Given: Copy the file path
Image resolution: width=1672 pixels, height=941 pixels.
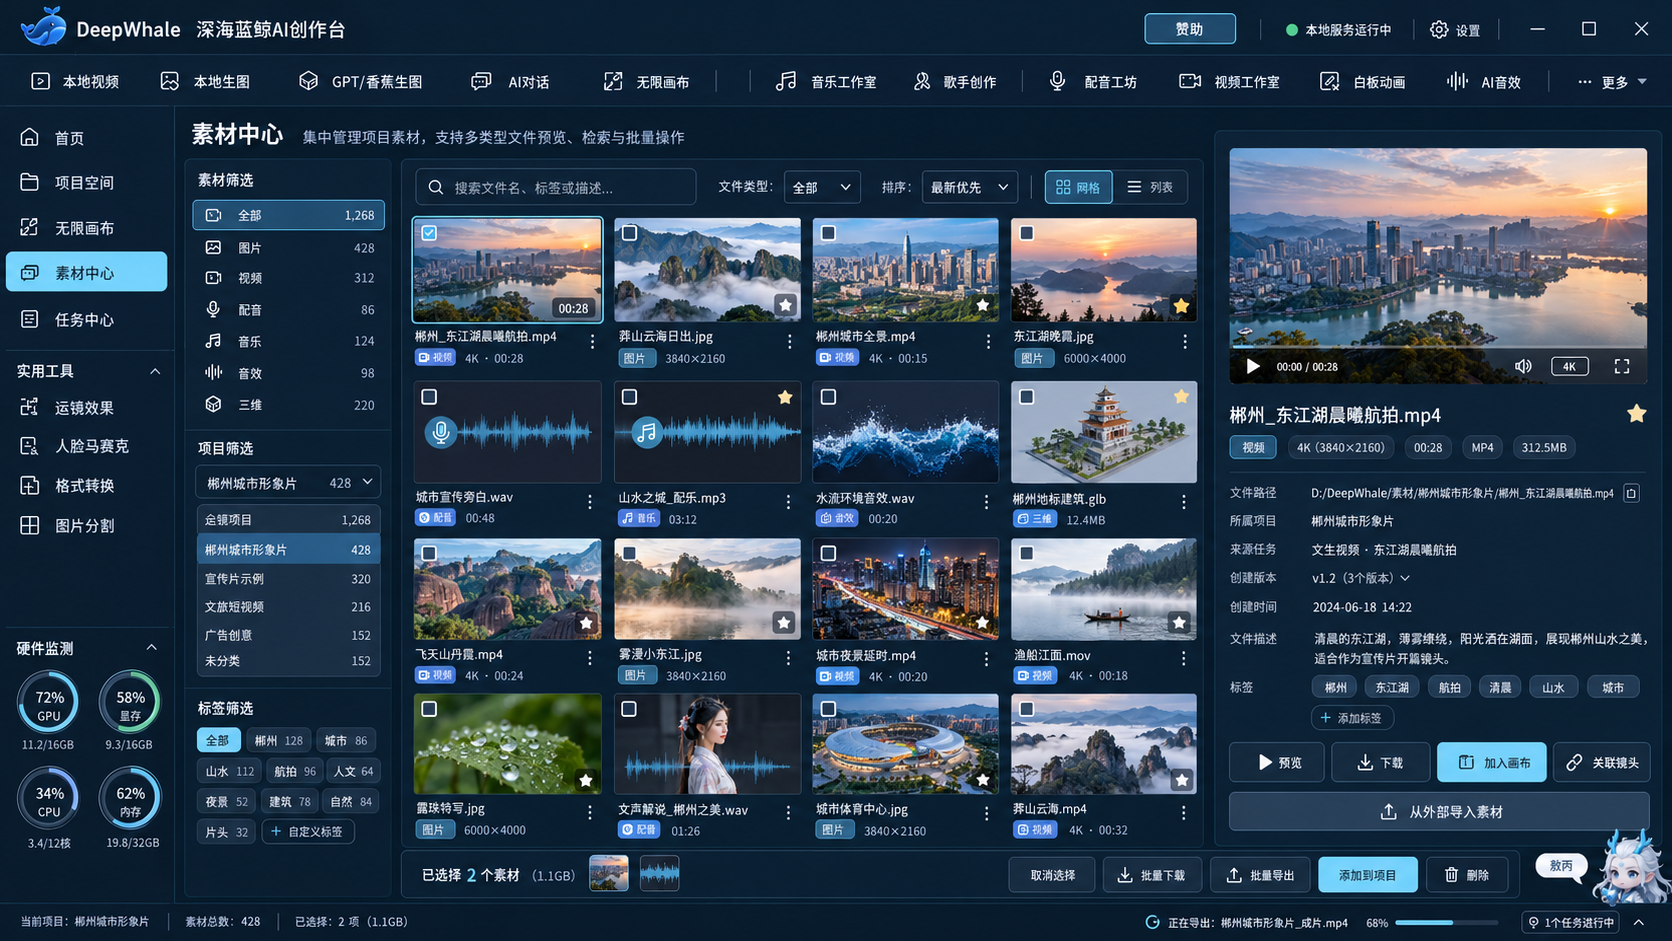Looking at the screenshot, I should pos(1631,493).
